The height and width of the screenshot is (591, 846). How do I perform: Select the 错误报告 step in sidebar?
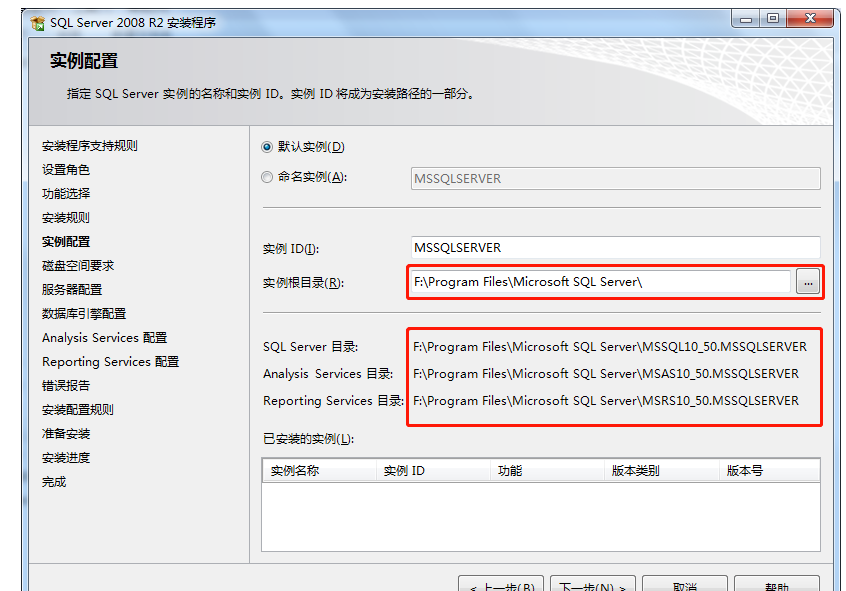click(66, 386)
